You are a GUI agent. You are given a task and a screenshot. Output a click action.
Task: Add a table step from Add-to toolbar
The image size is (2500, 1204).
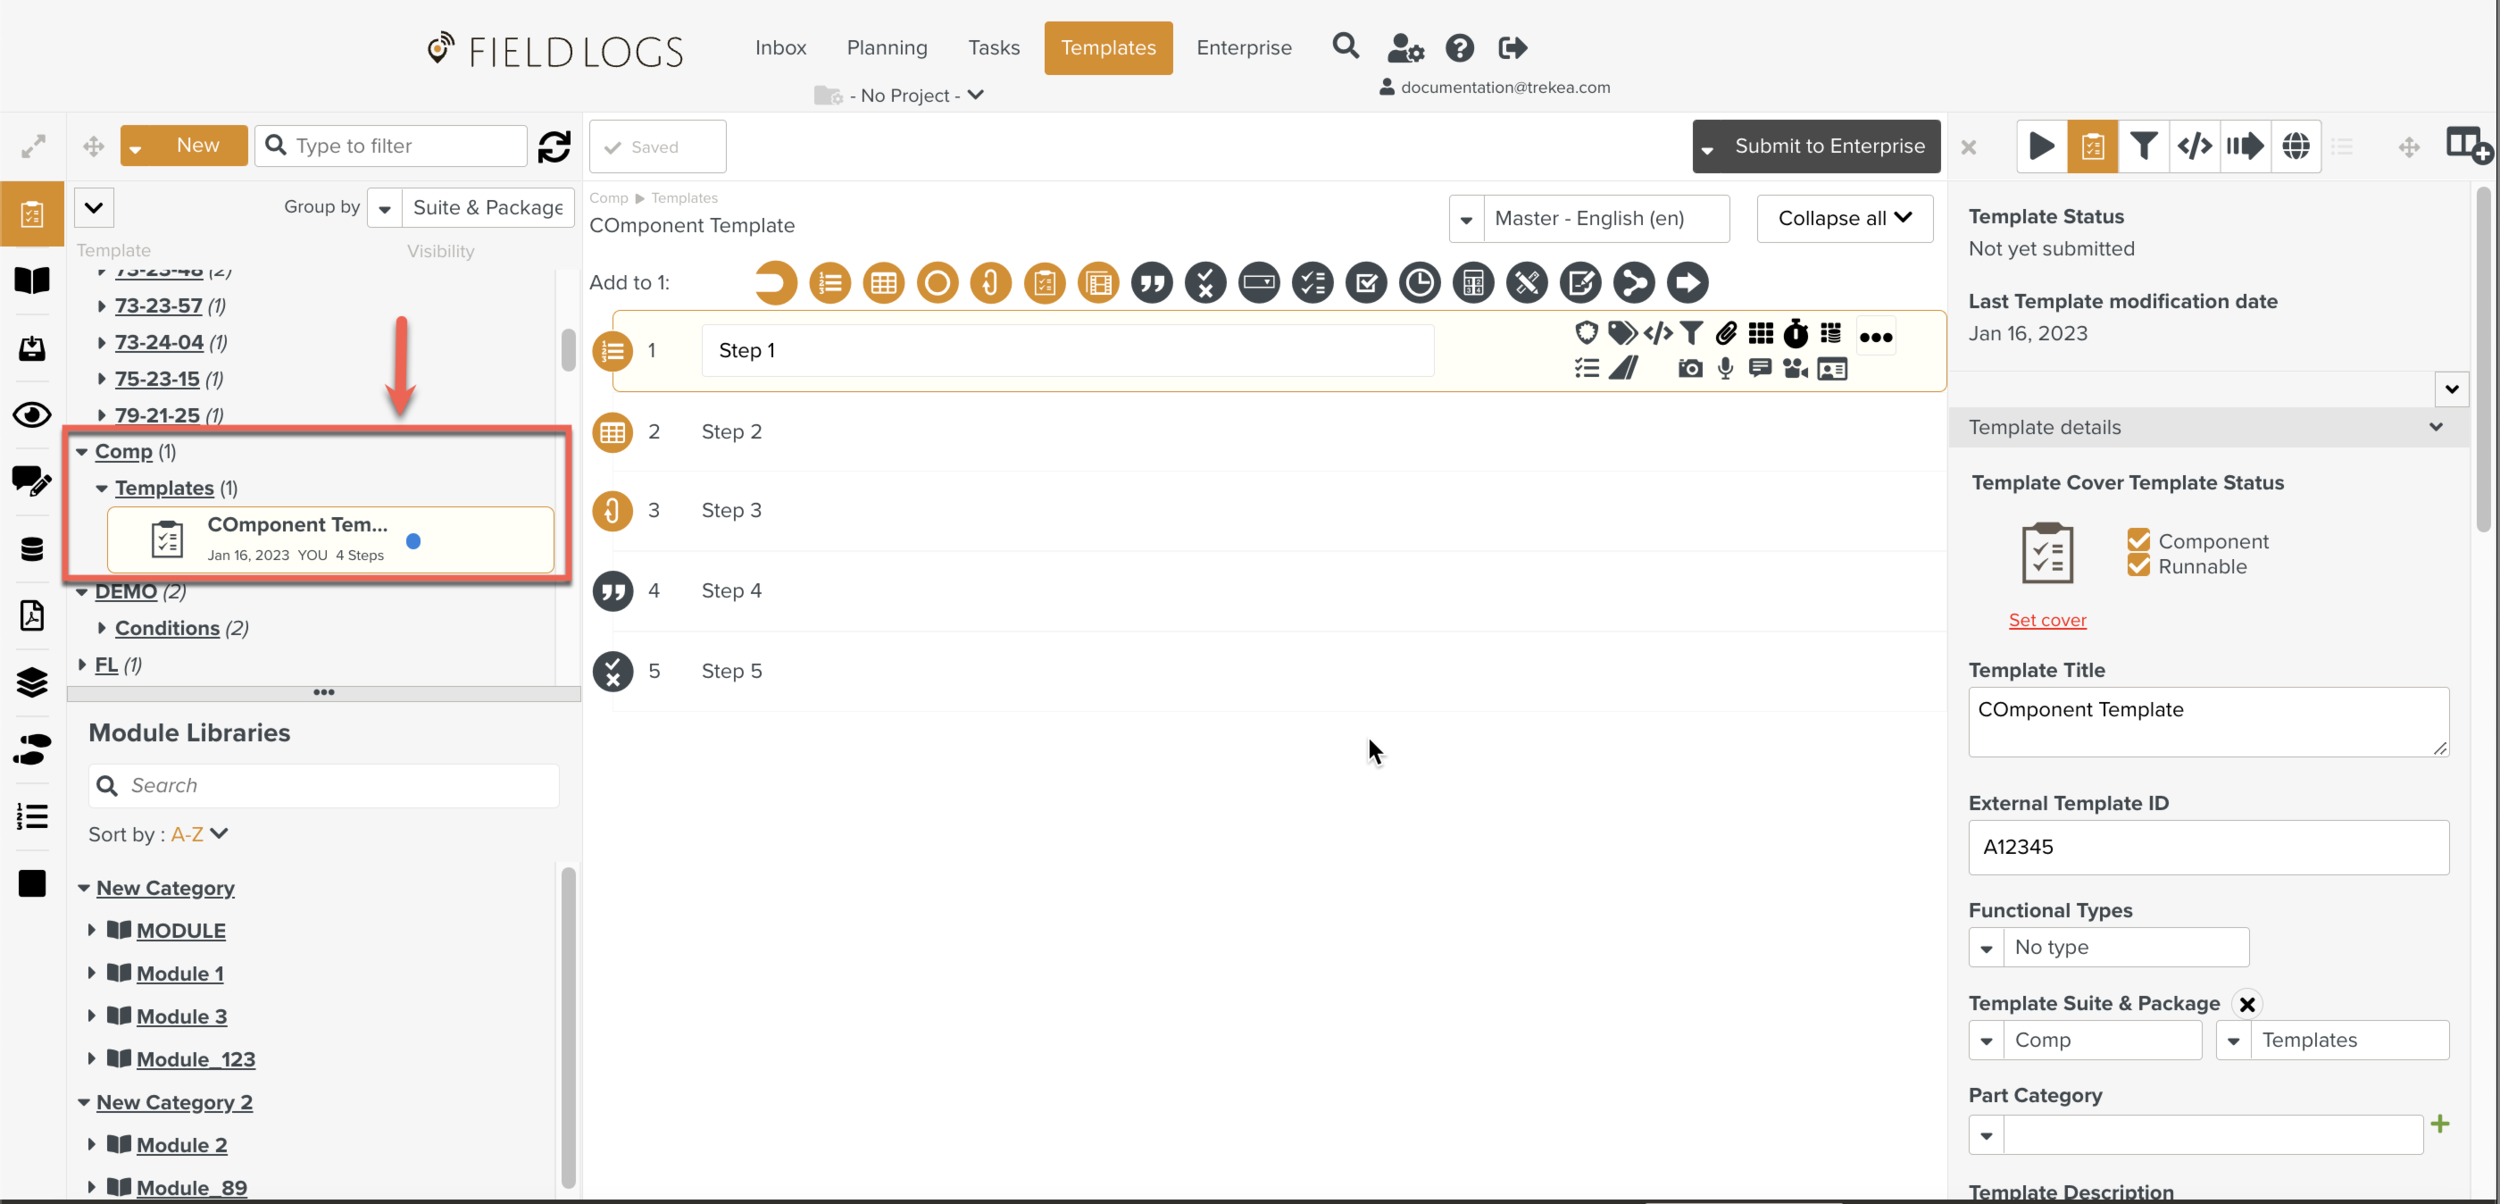tap(883, 283)
